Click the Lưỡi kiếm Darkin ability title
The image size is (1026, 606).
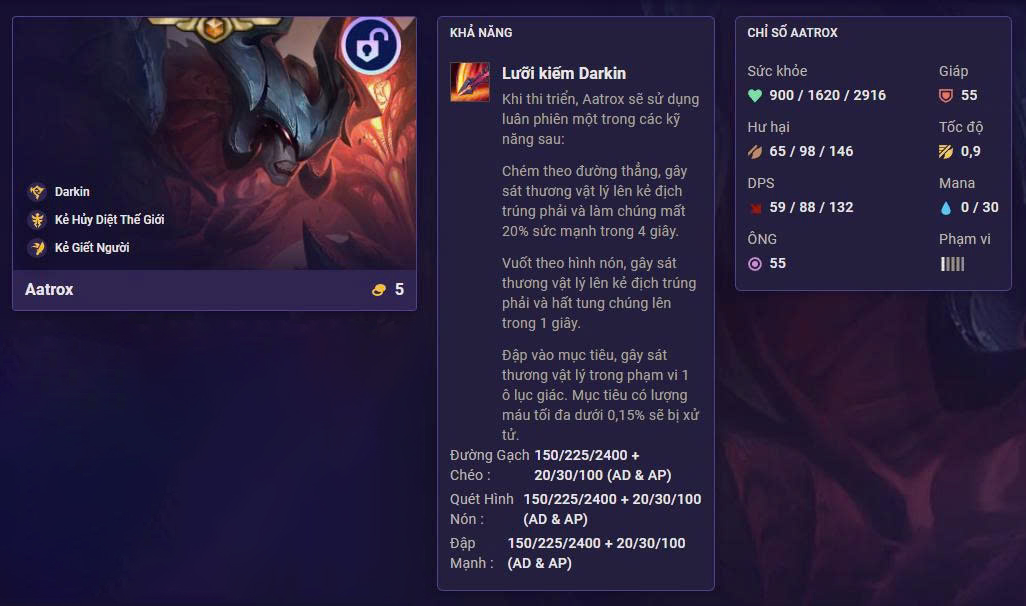coord(564,73)
